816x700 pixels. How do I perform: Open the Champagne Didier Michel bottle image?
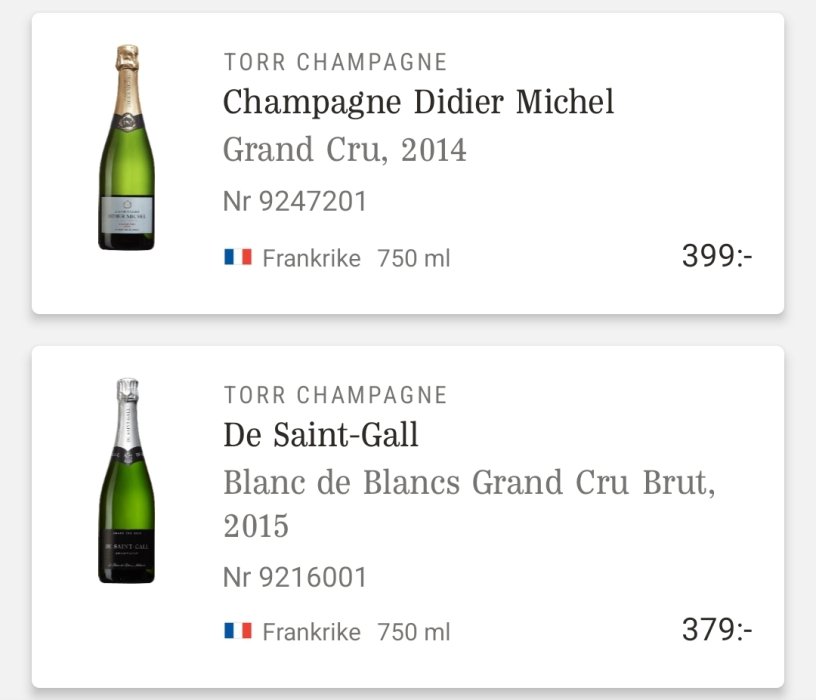coord(127,147)
